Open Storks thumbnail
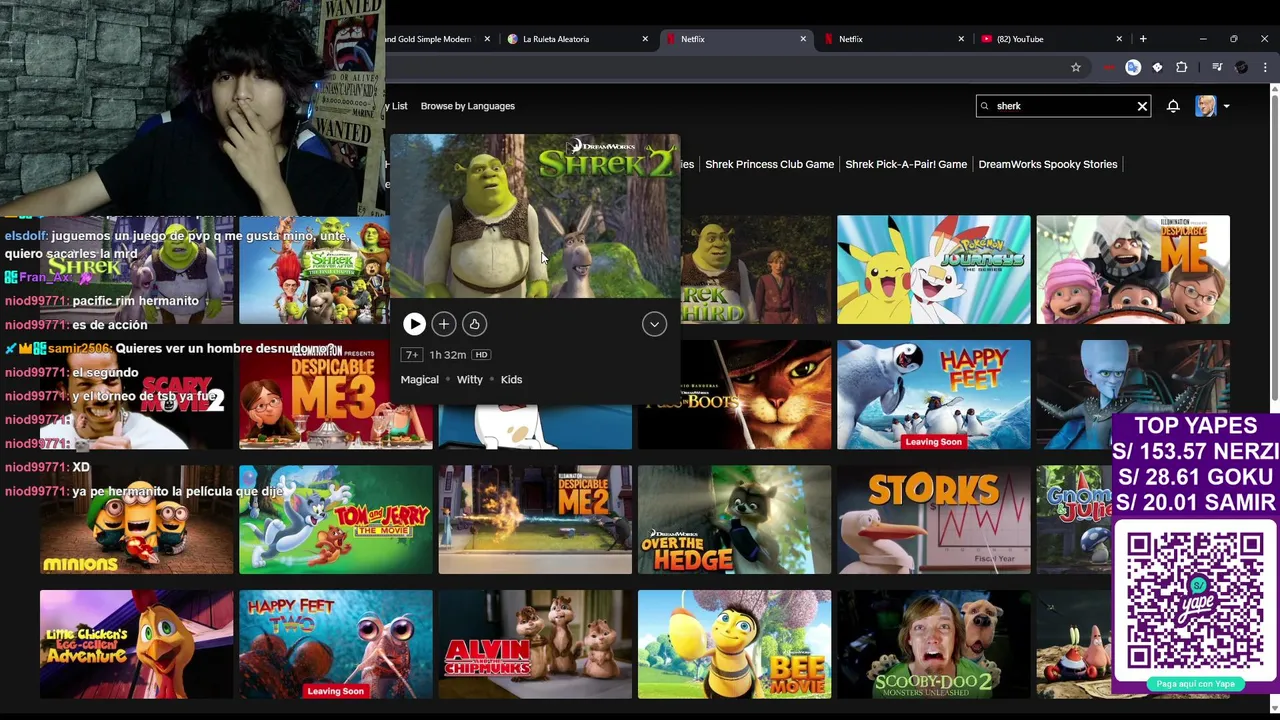 tap(934, 520)
